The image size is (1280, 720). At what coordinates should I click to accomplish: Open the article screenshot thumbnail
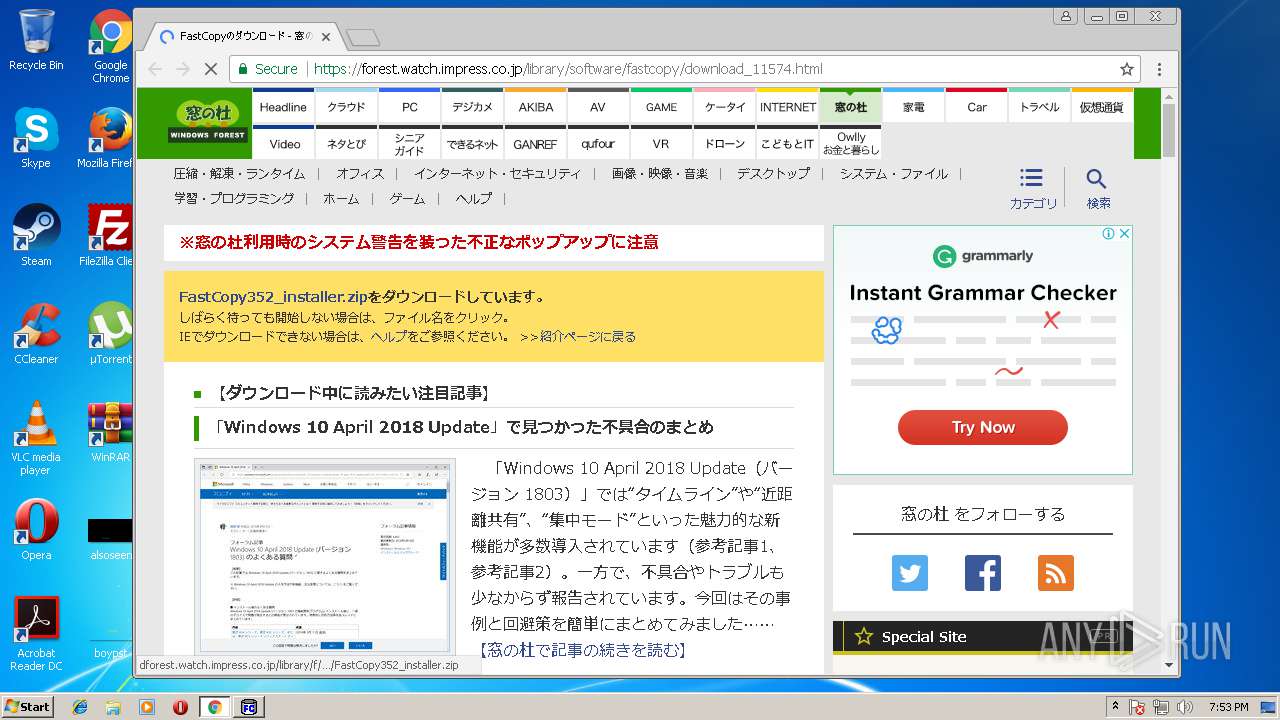click(x=325, y=557)
